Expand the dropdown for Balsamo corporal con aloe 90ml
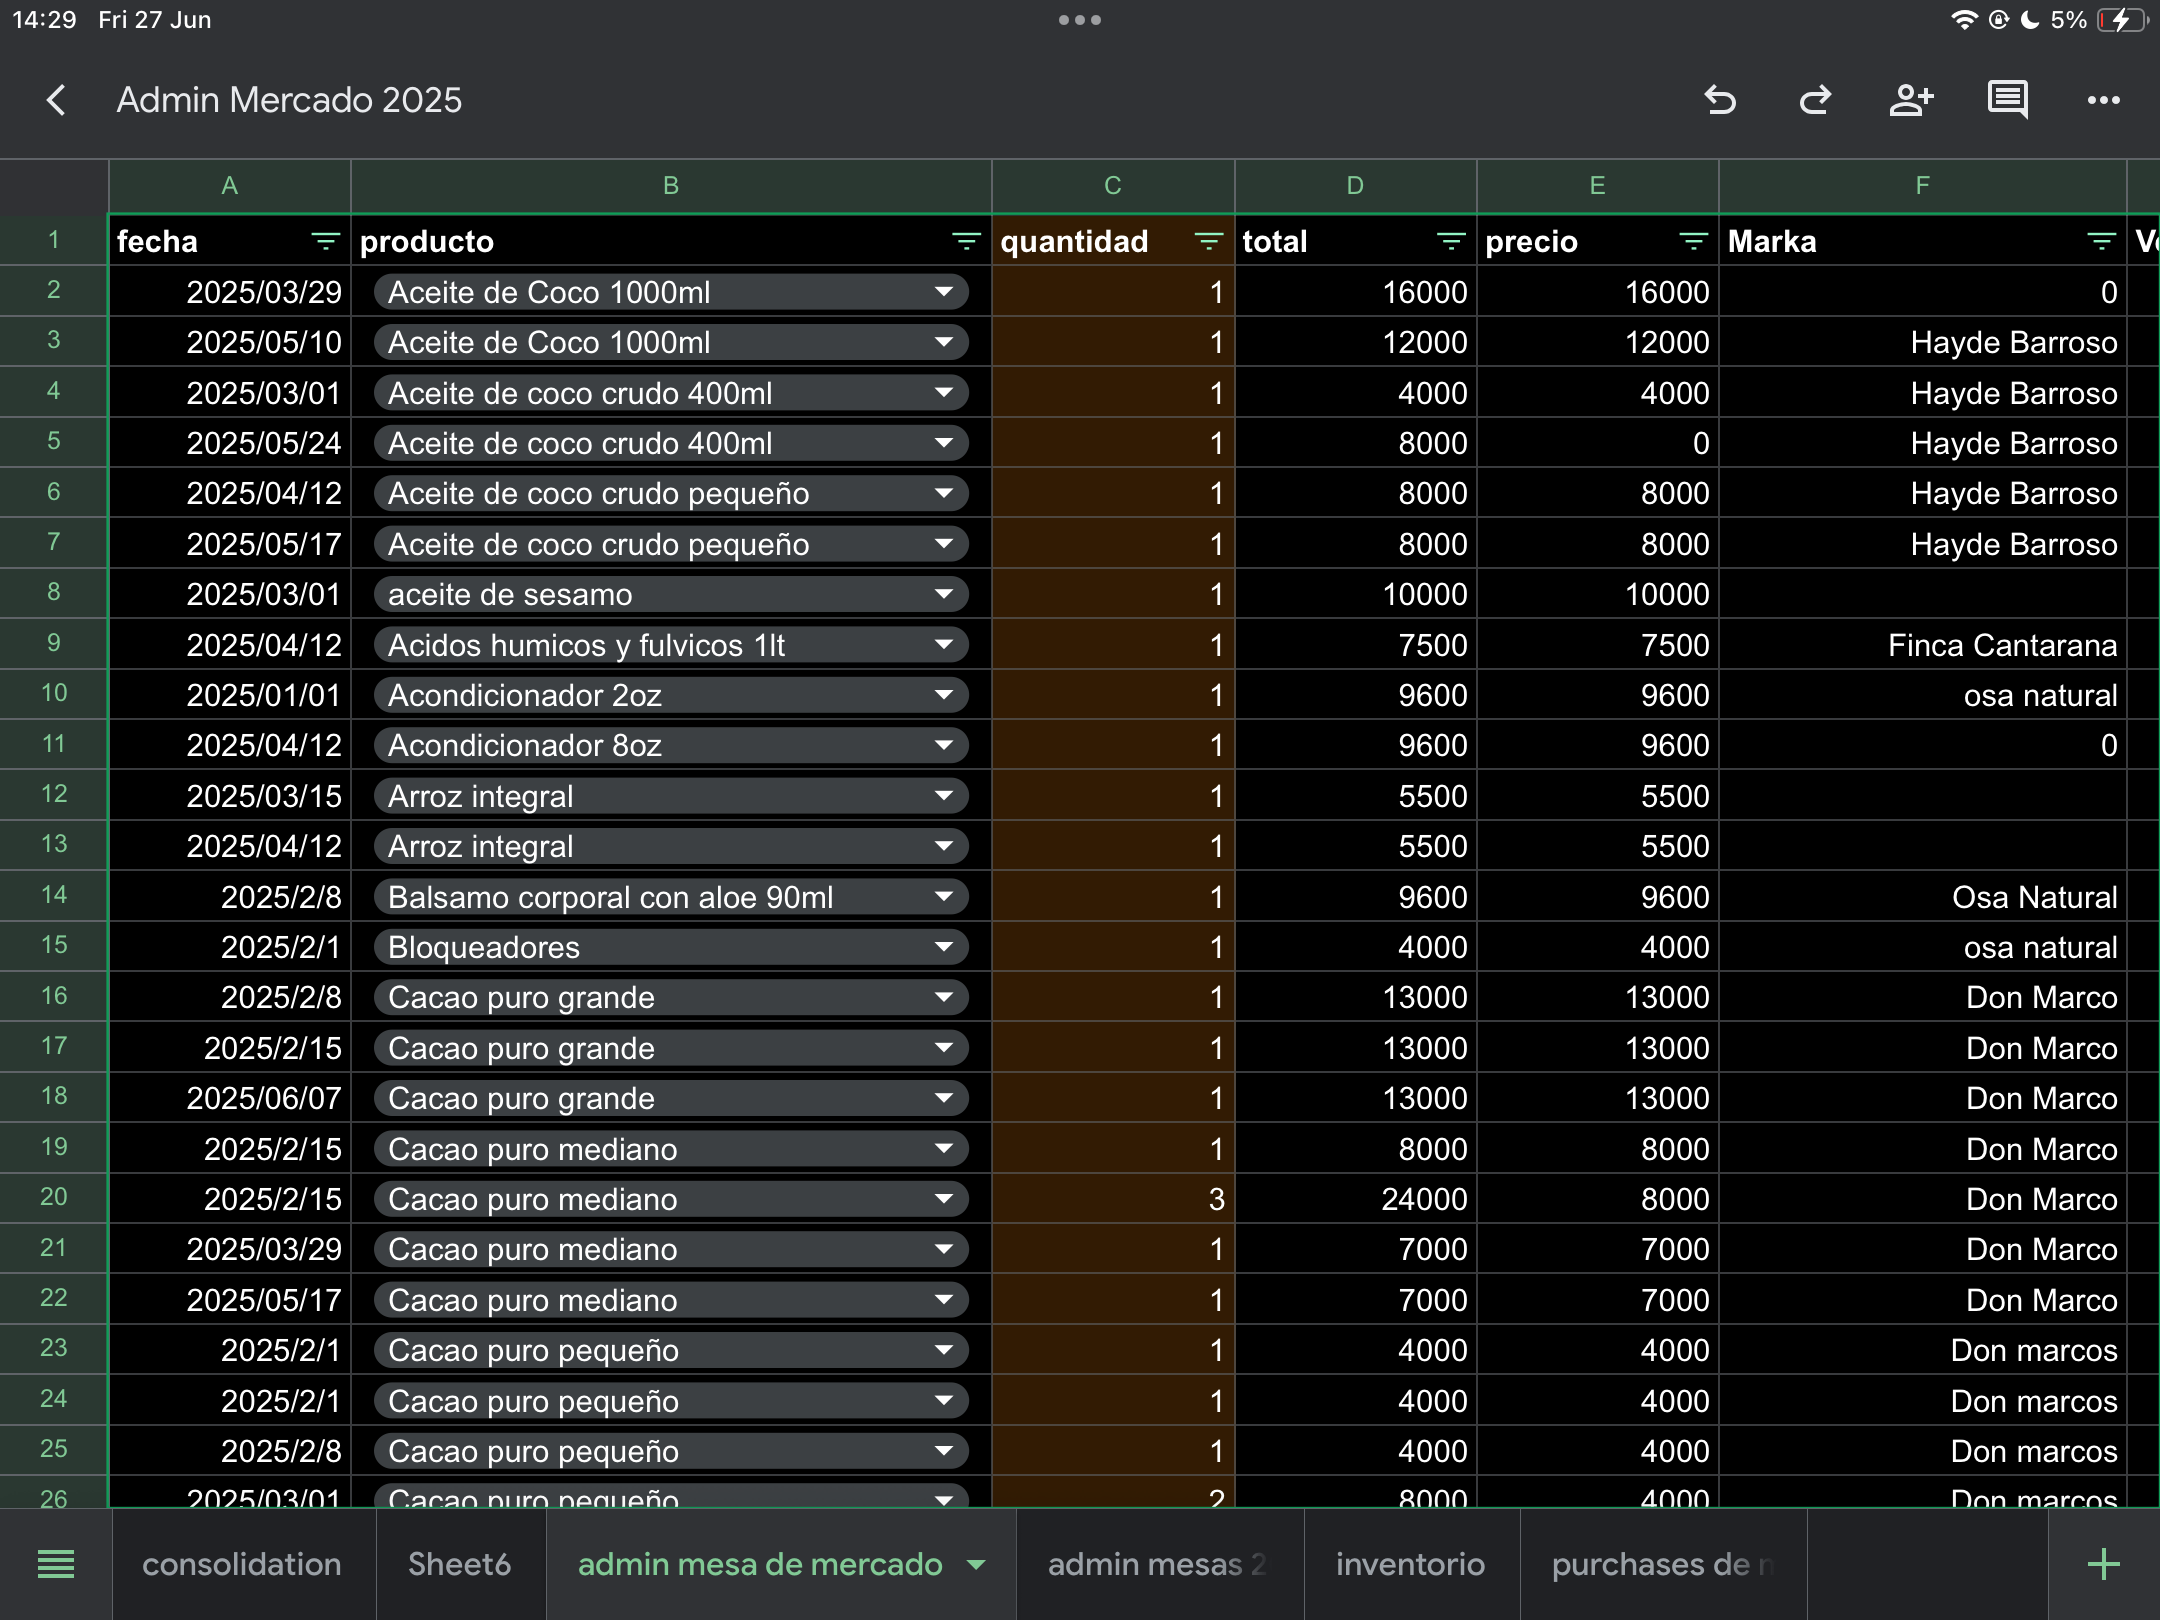Screen dimensions: 2160x1620 pyautogui.click(x=943, y=897)
